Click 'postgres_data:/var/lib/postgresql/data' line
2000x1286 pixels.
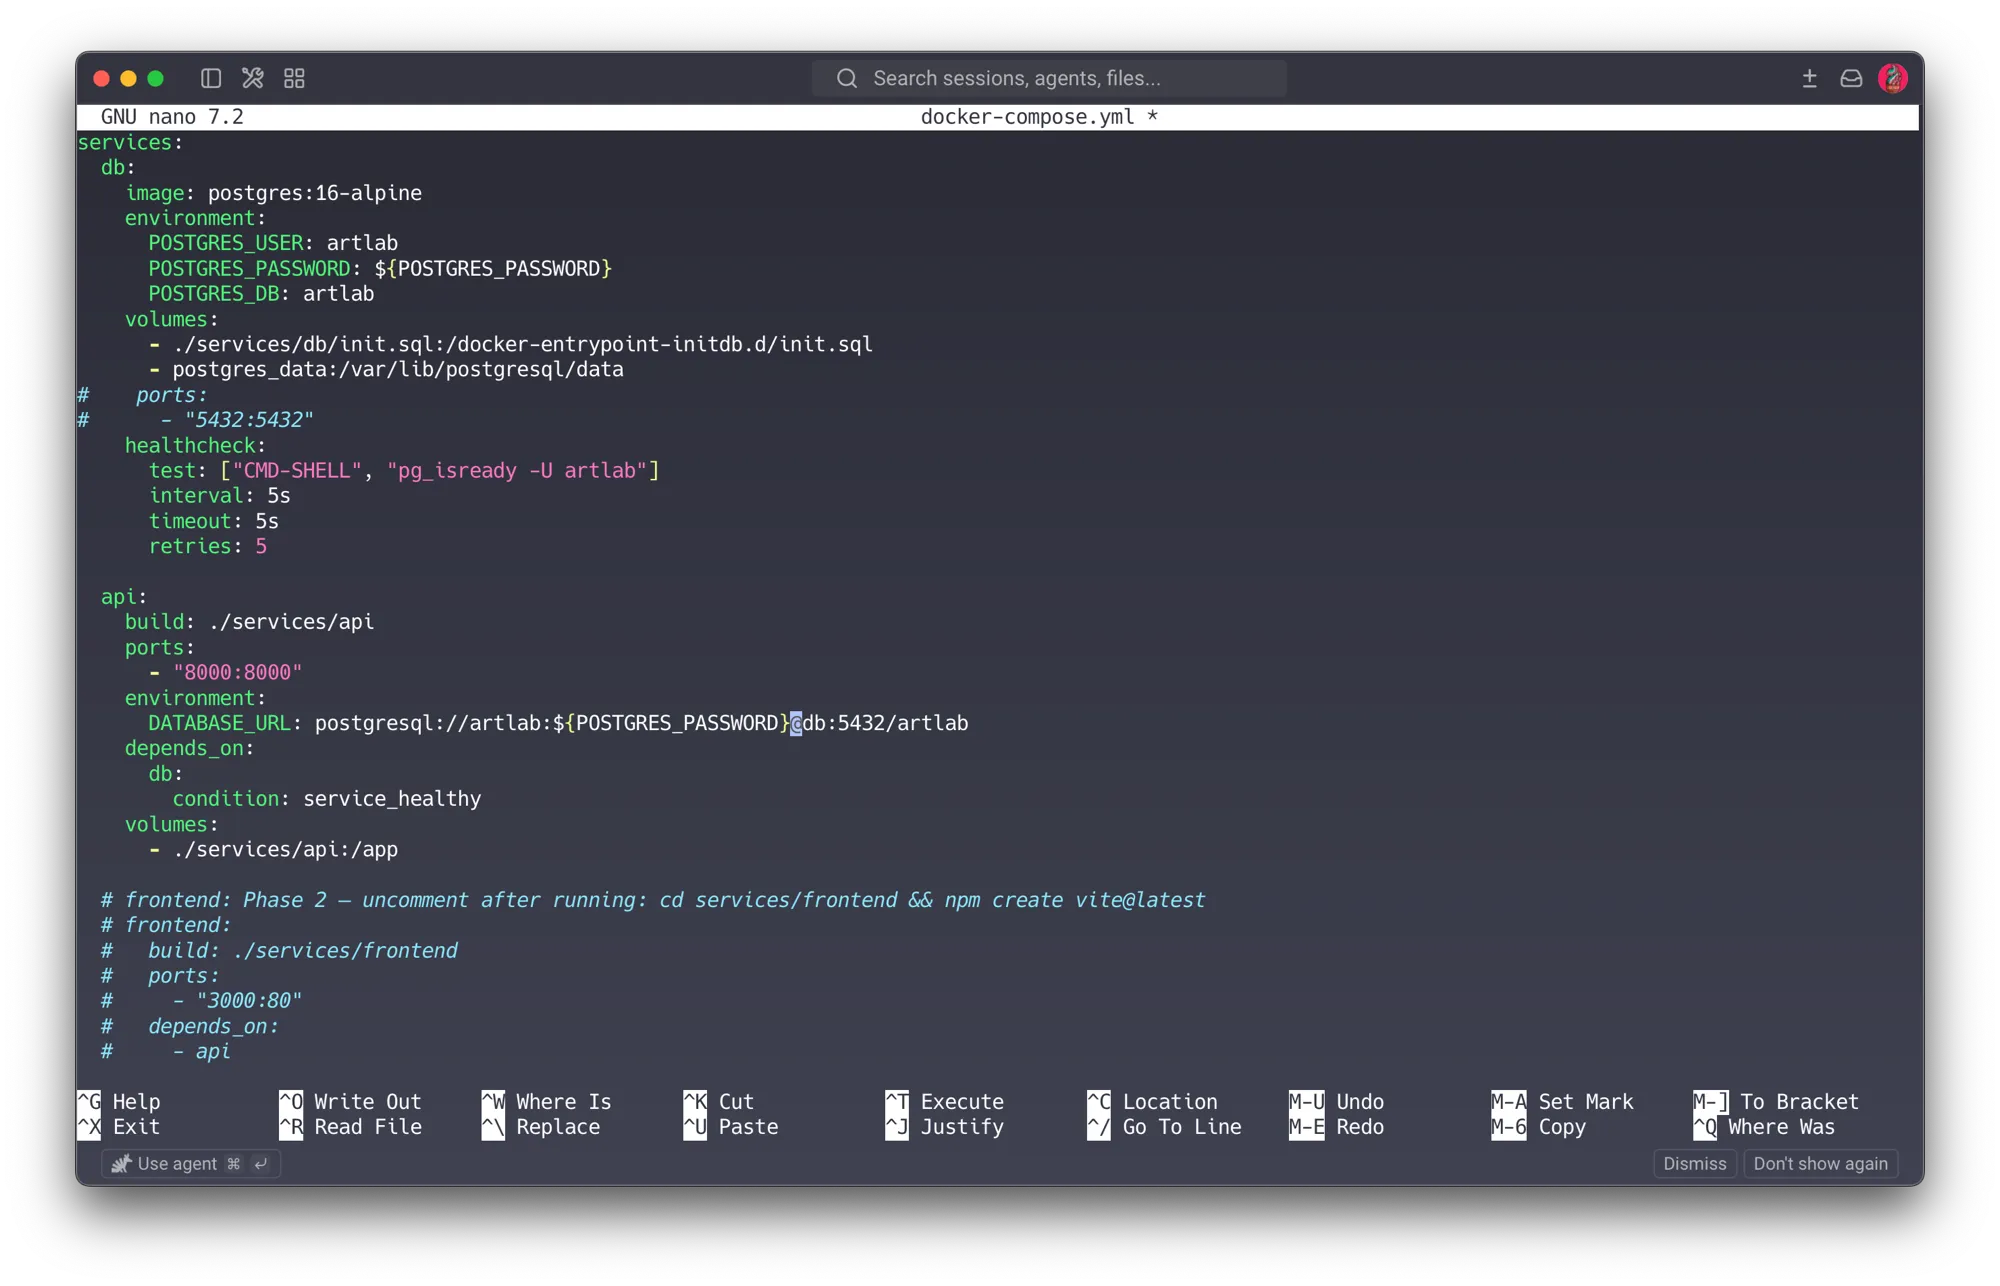pyautogui.click(x=386, y=369)
